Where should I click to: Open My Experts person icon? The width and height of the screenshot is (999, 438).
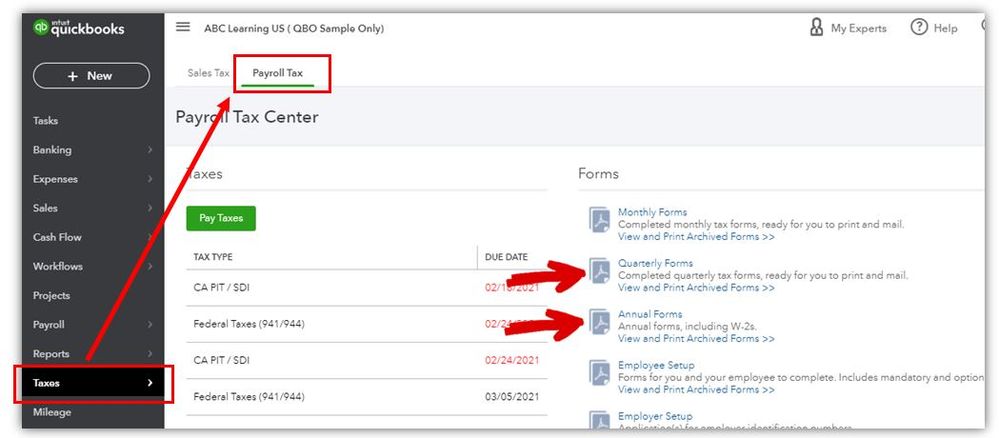[816, 27]
